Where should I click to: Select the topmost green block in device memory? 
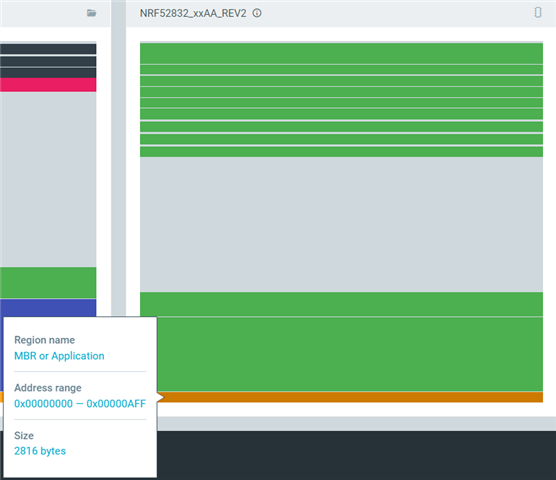tap(341, 54)
